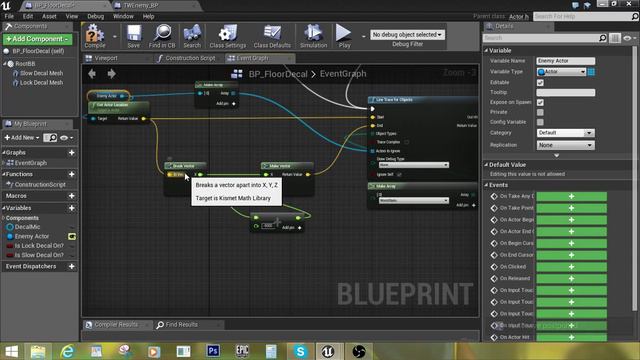Select Slow Decal Mesh component
The image size is (640, 360).
[x=41, y=73]
